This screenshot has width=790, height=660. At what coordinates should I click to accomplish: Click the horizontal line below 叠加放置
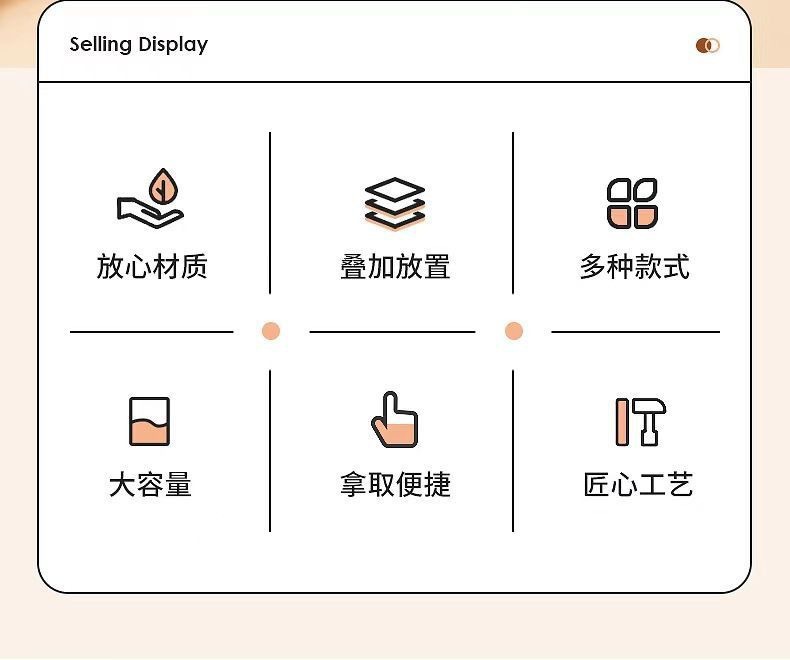tap(392, 332)
